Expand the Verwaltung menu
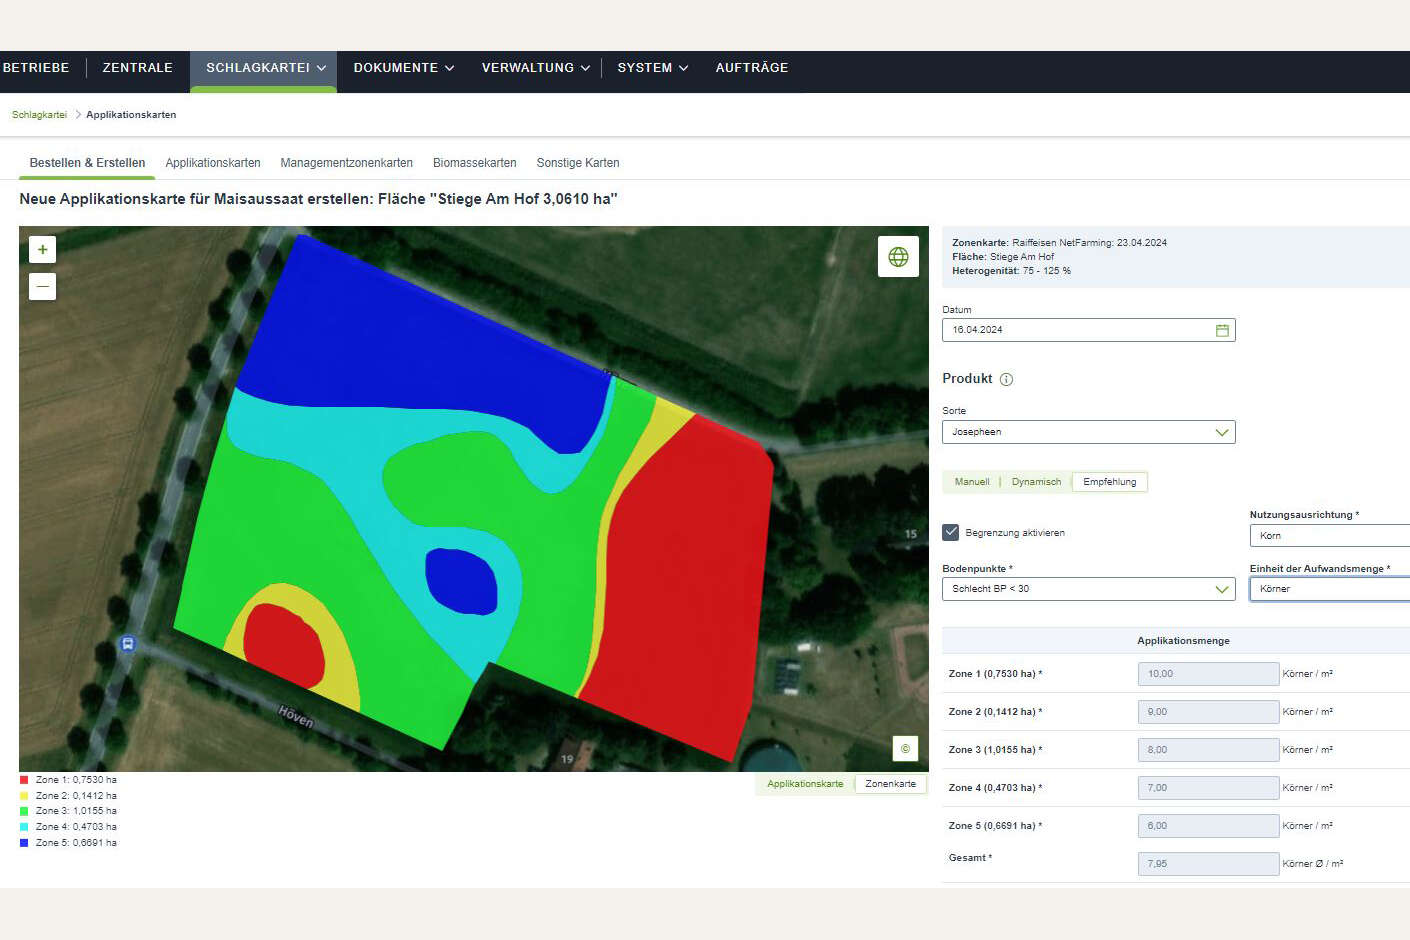The height and width of the screenshot is (940, 1410). pyautogui.click(x=535, y=68)
